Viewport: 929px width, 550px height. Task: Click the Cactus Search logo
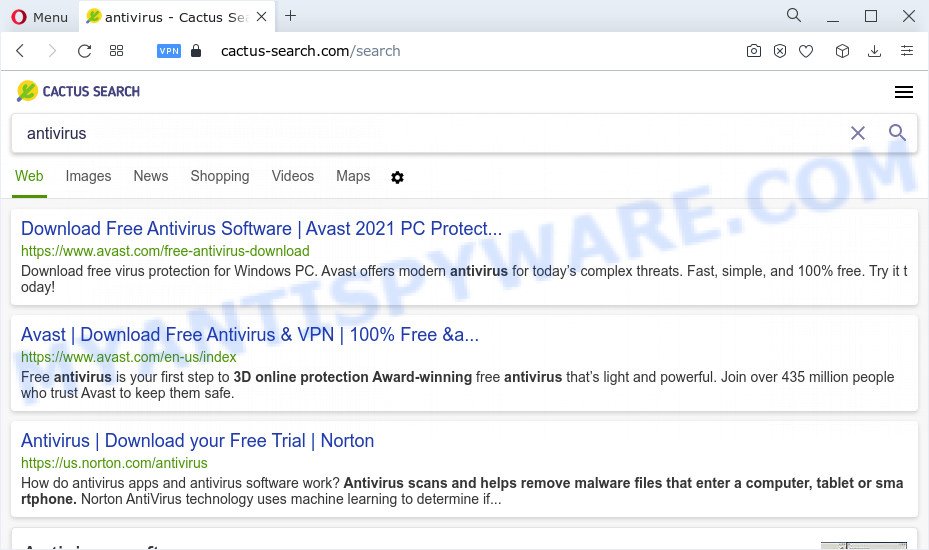point(78,91)
